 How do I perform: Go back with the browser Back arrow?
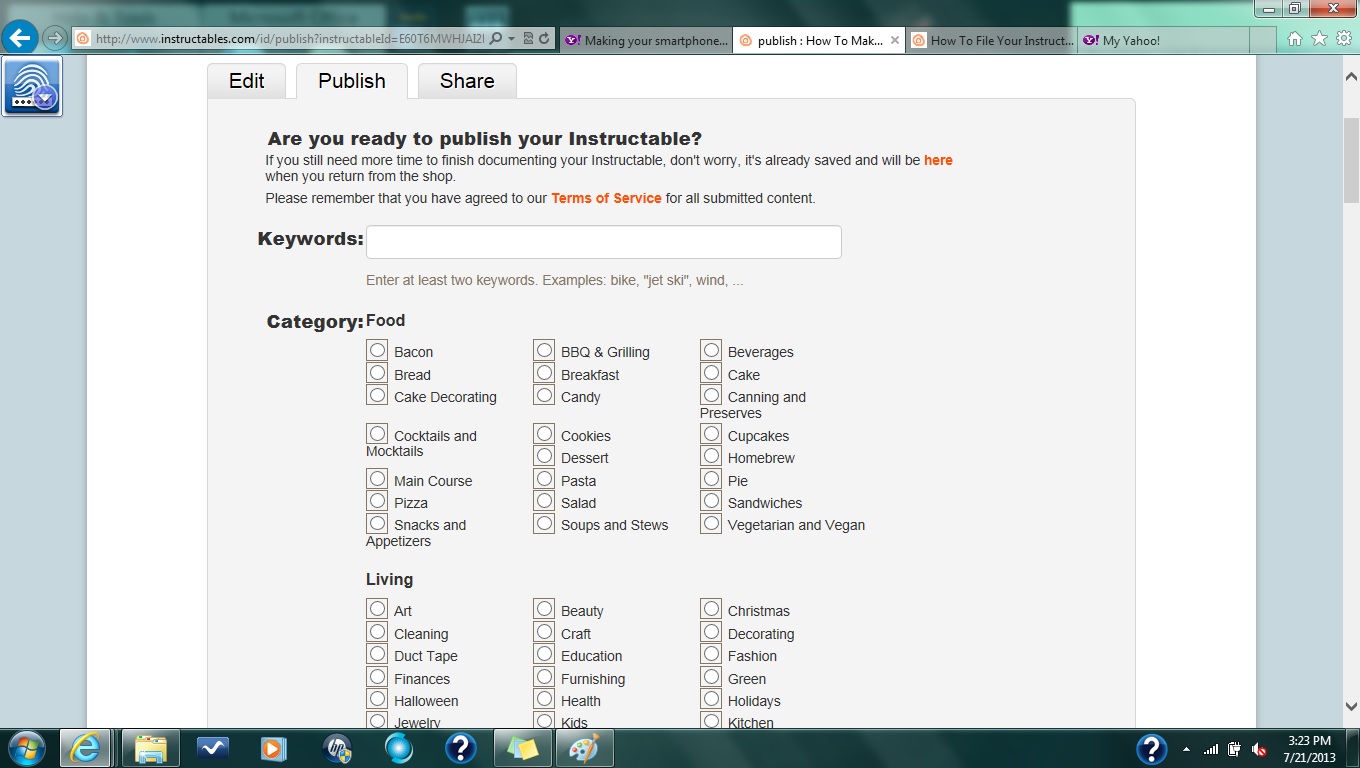click(x=20, y=39)
